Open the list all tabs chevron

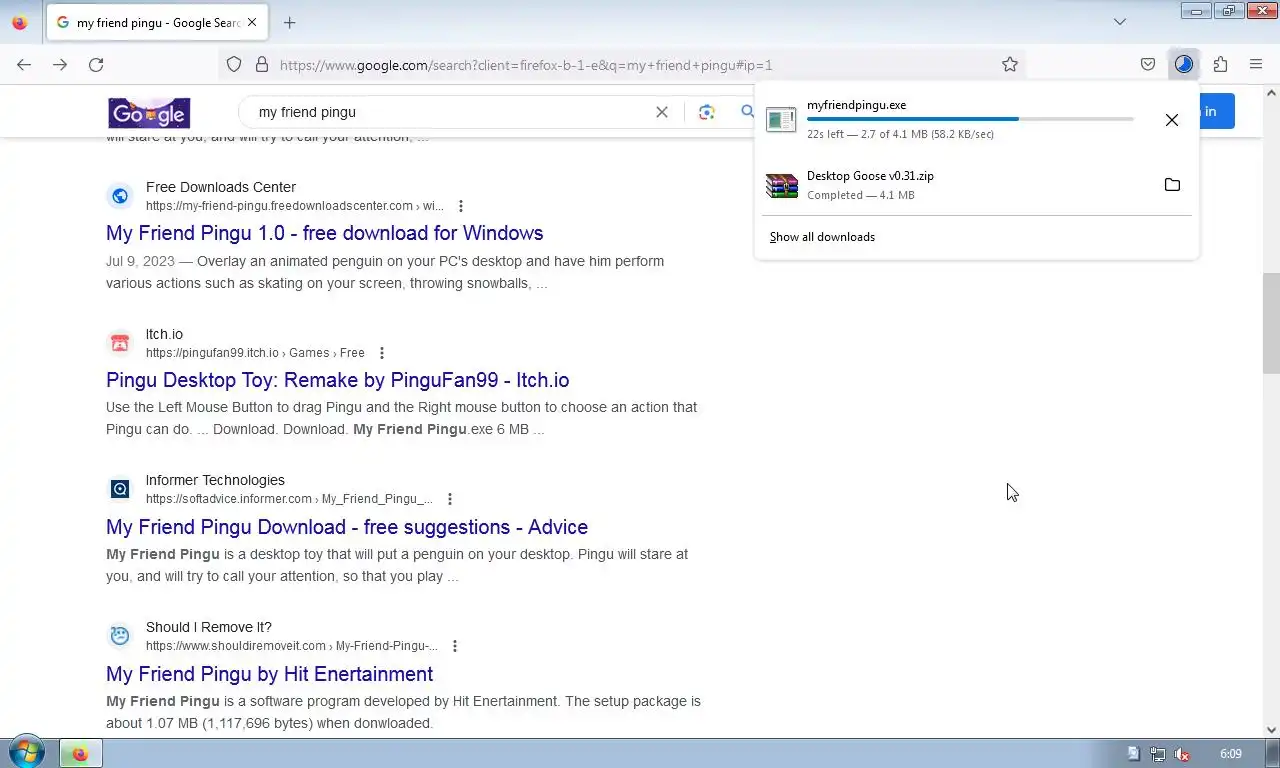1120,22
